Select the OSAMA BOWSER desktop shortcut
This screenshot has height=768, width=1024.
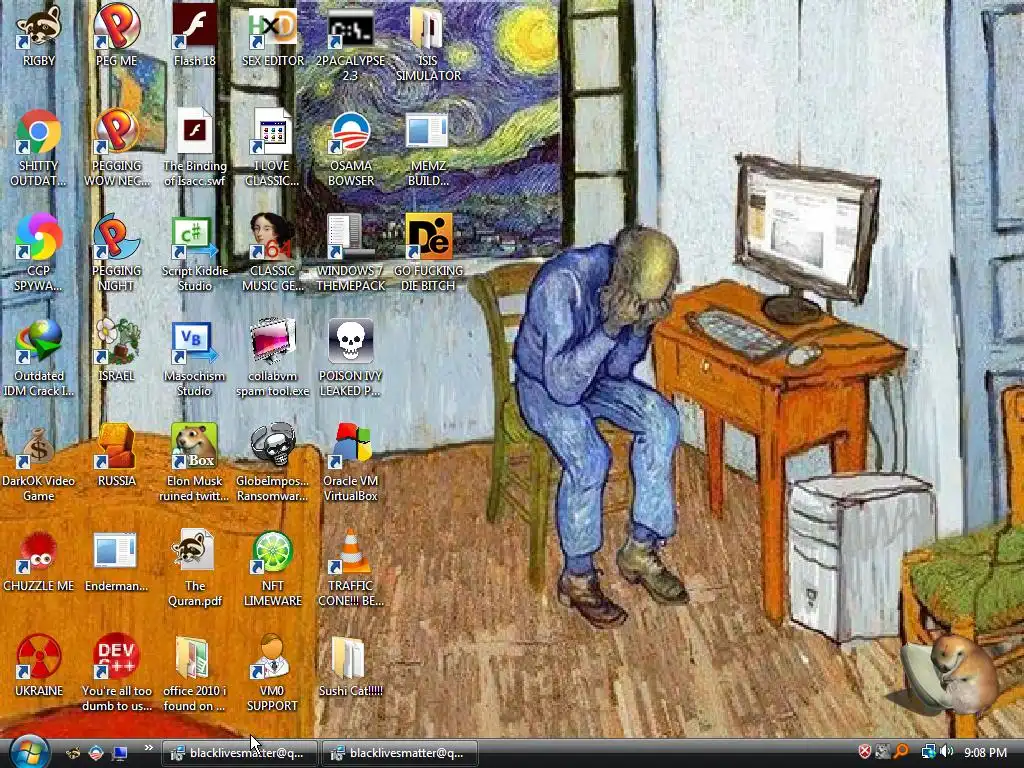coord(351,131)
